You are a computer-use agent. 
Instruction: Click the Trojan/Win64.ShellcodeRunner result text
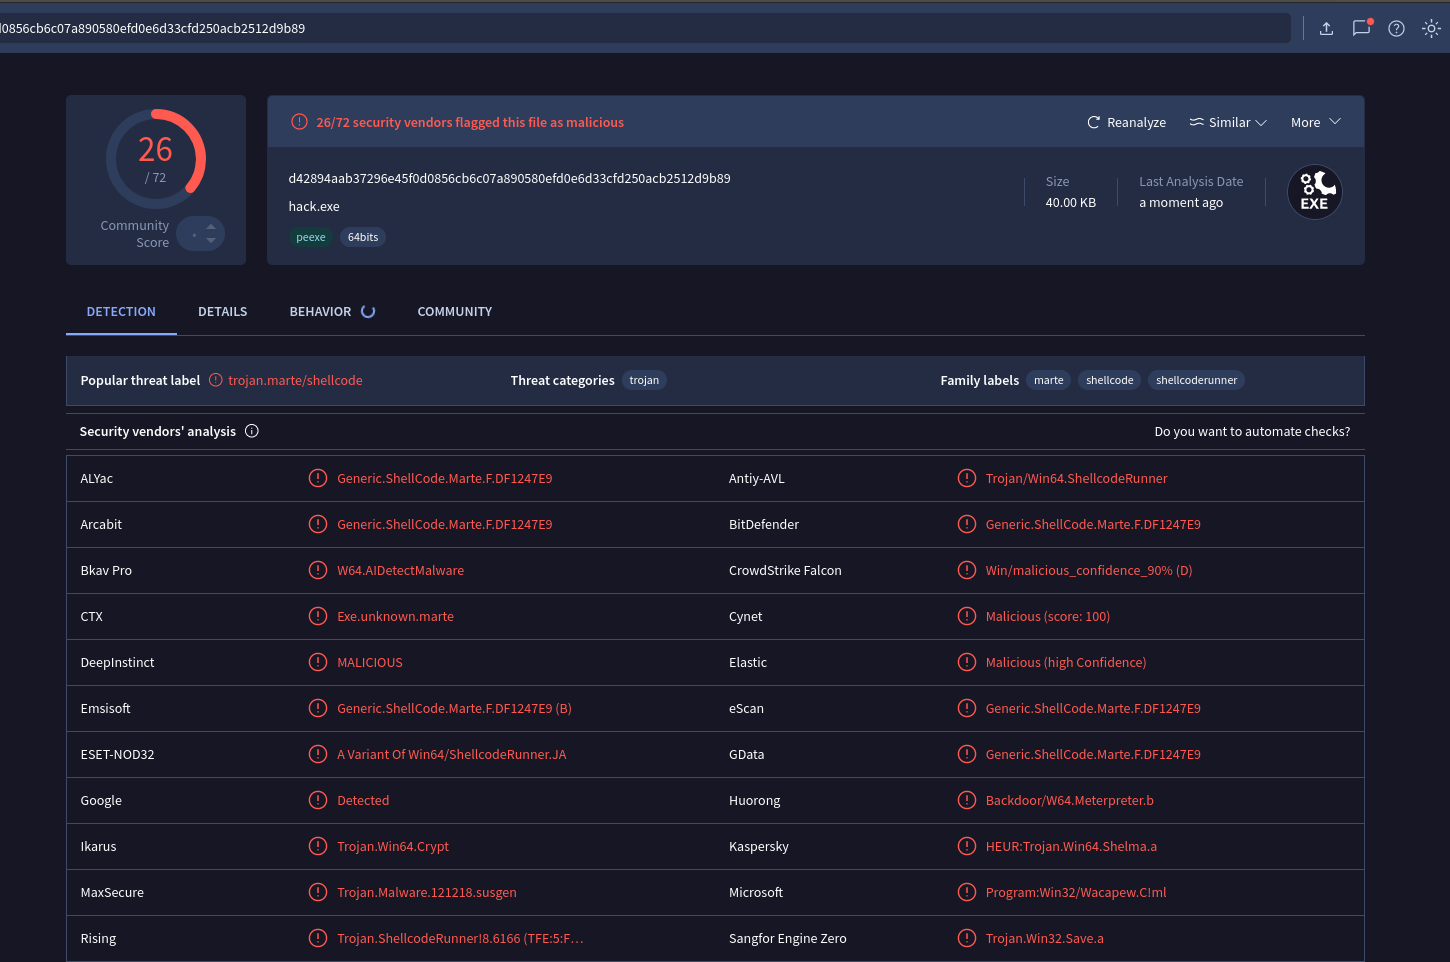click(x=1076, y=478)
